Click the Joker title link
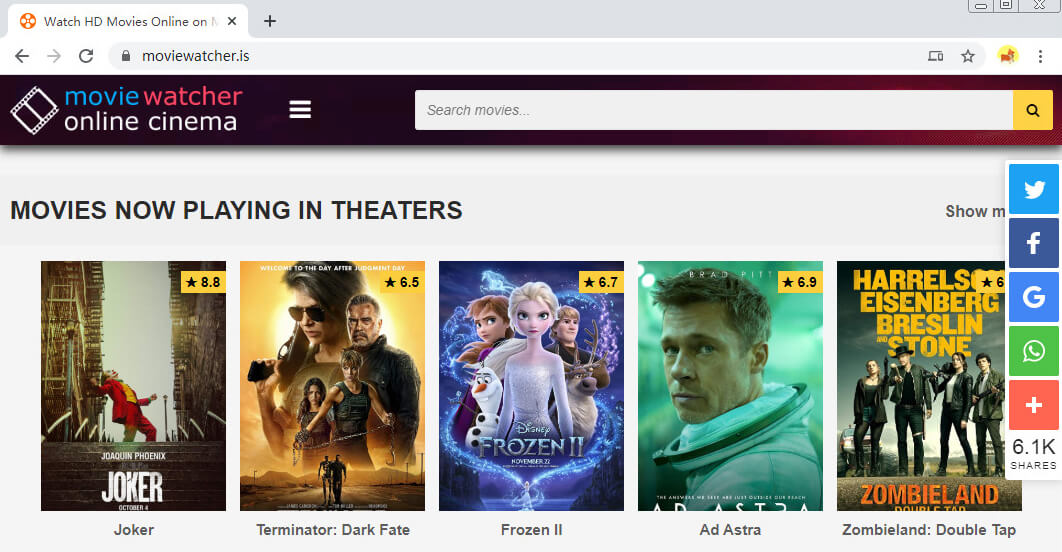This screenshot has width=1062, height=552. [133, 530]
